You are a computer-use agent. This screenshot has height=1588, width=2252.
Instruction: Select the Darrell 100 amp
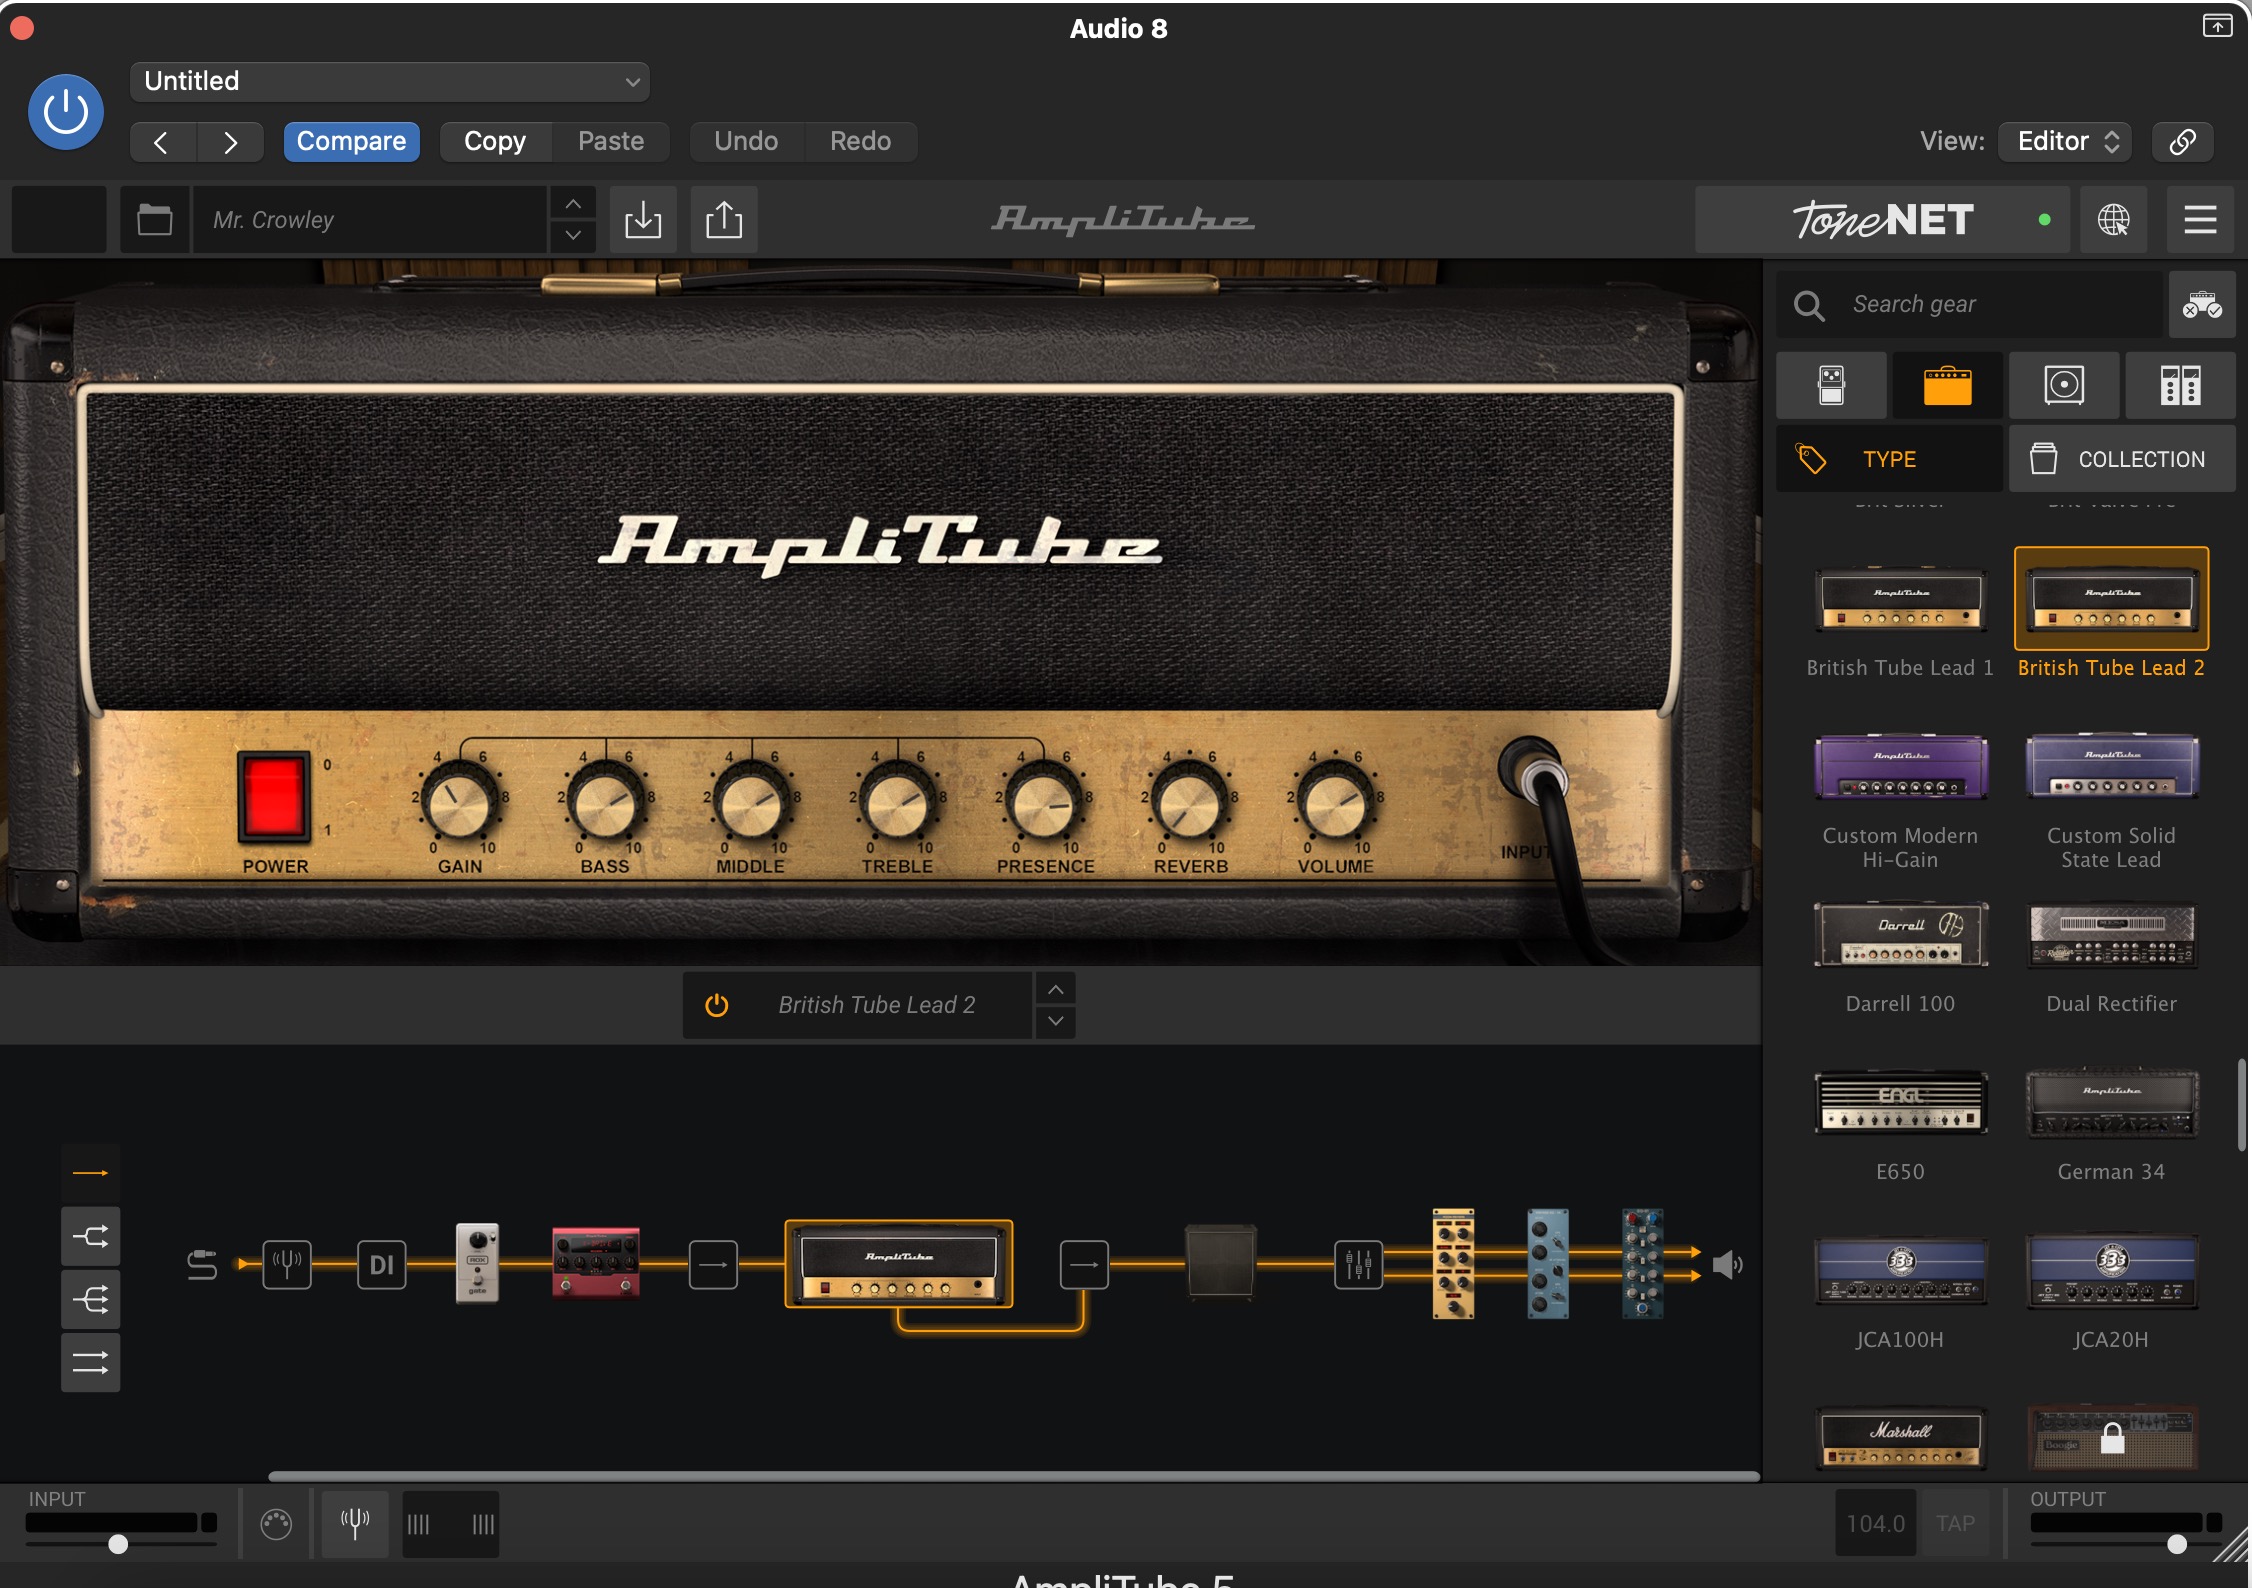pyautogui.click(x=1900, y=936)
